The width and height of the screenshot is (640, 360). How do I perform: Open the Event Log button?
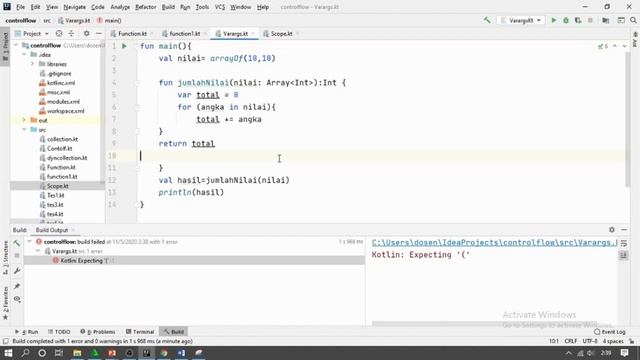(x=610, y=332)
